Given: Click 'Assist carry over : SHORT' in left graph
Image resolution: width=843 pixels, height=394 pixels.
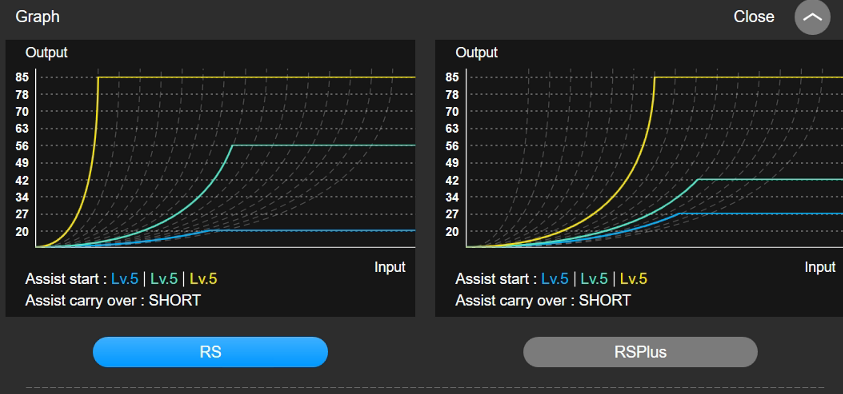Looking at the screenshot, I should tap(113, 300).
